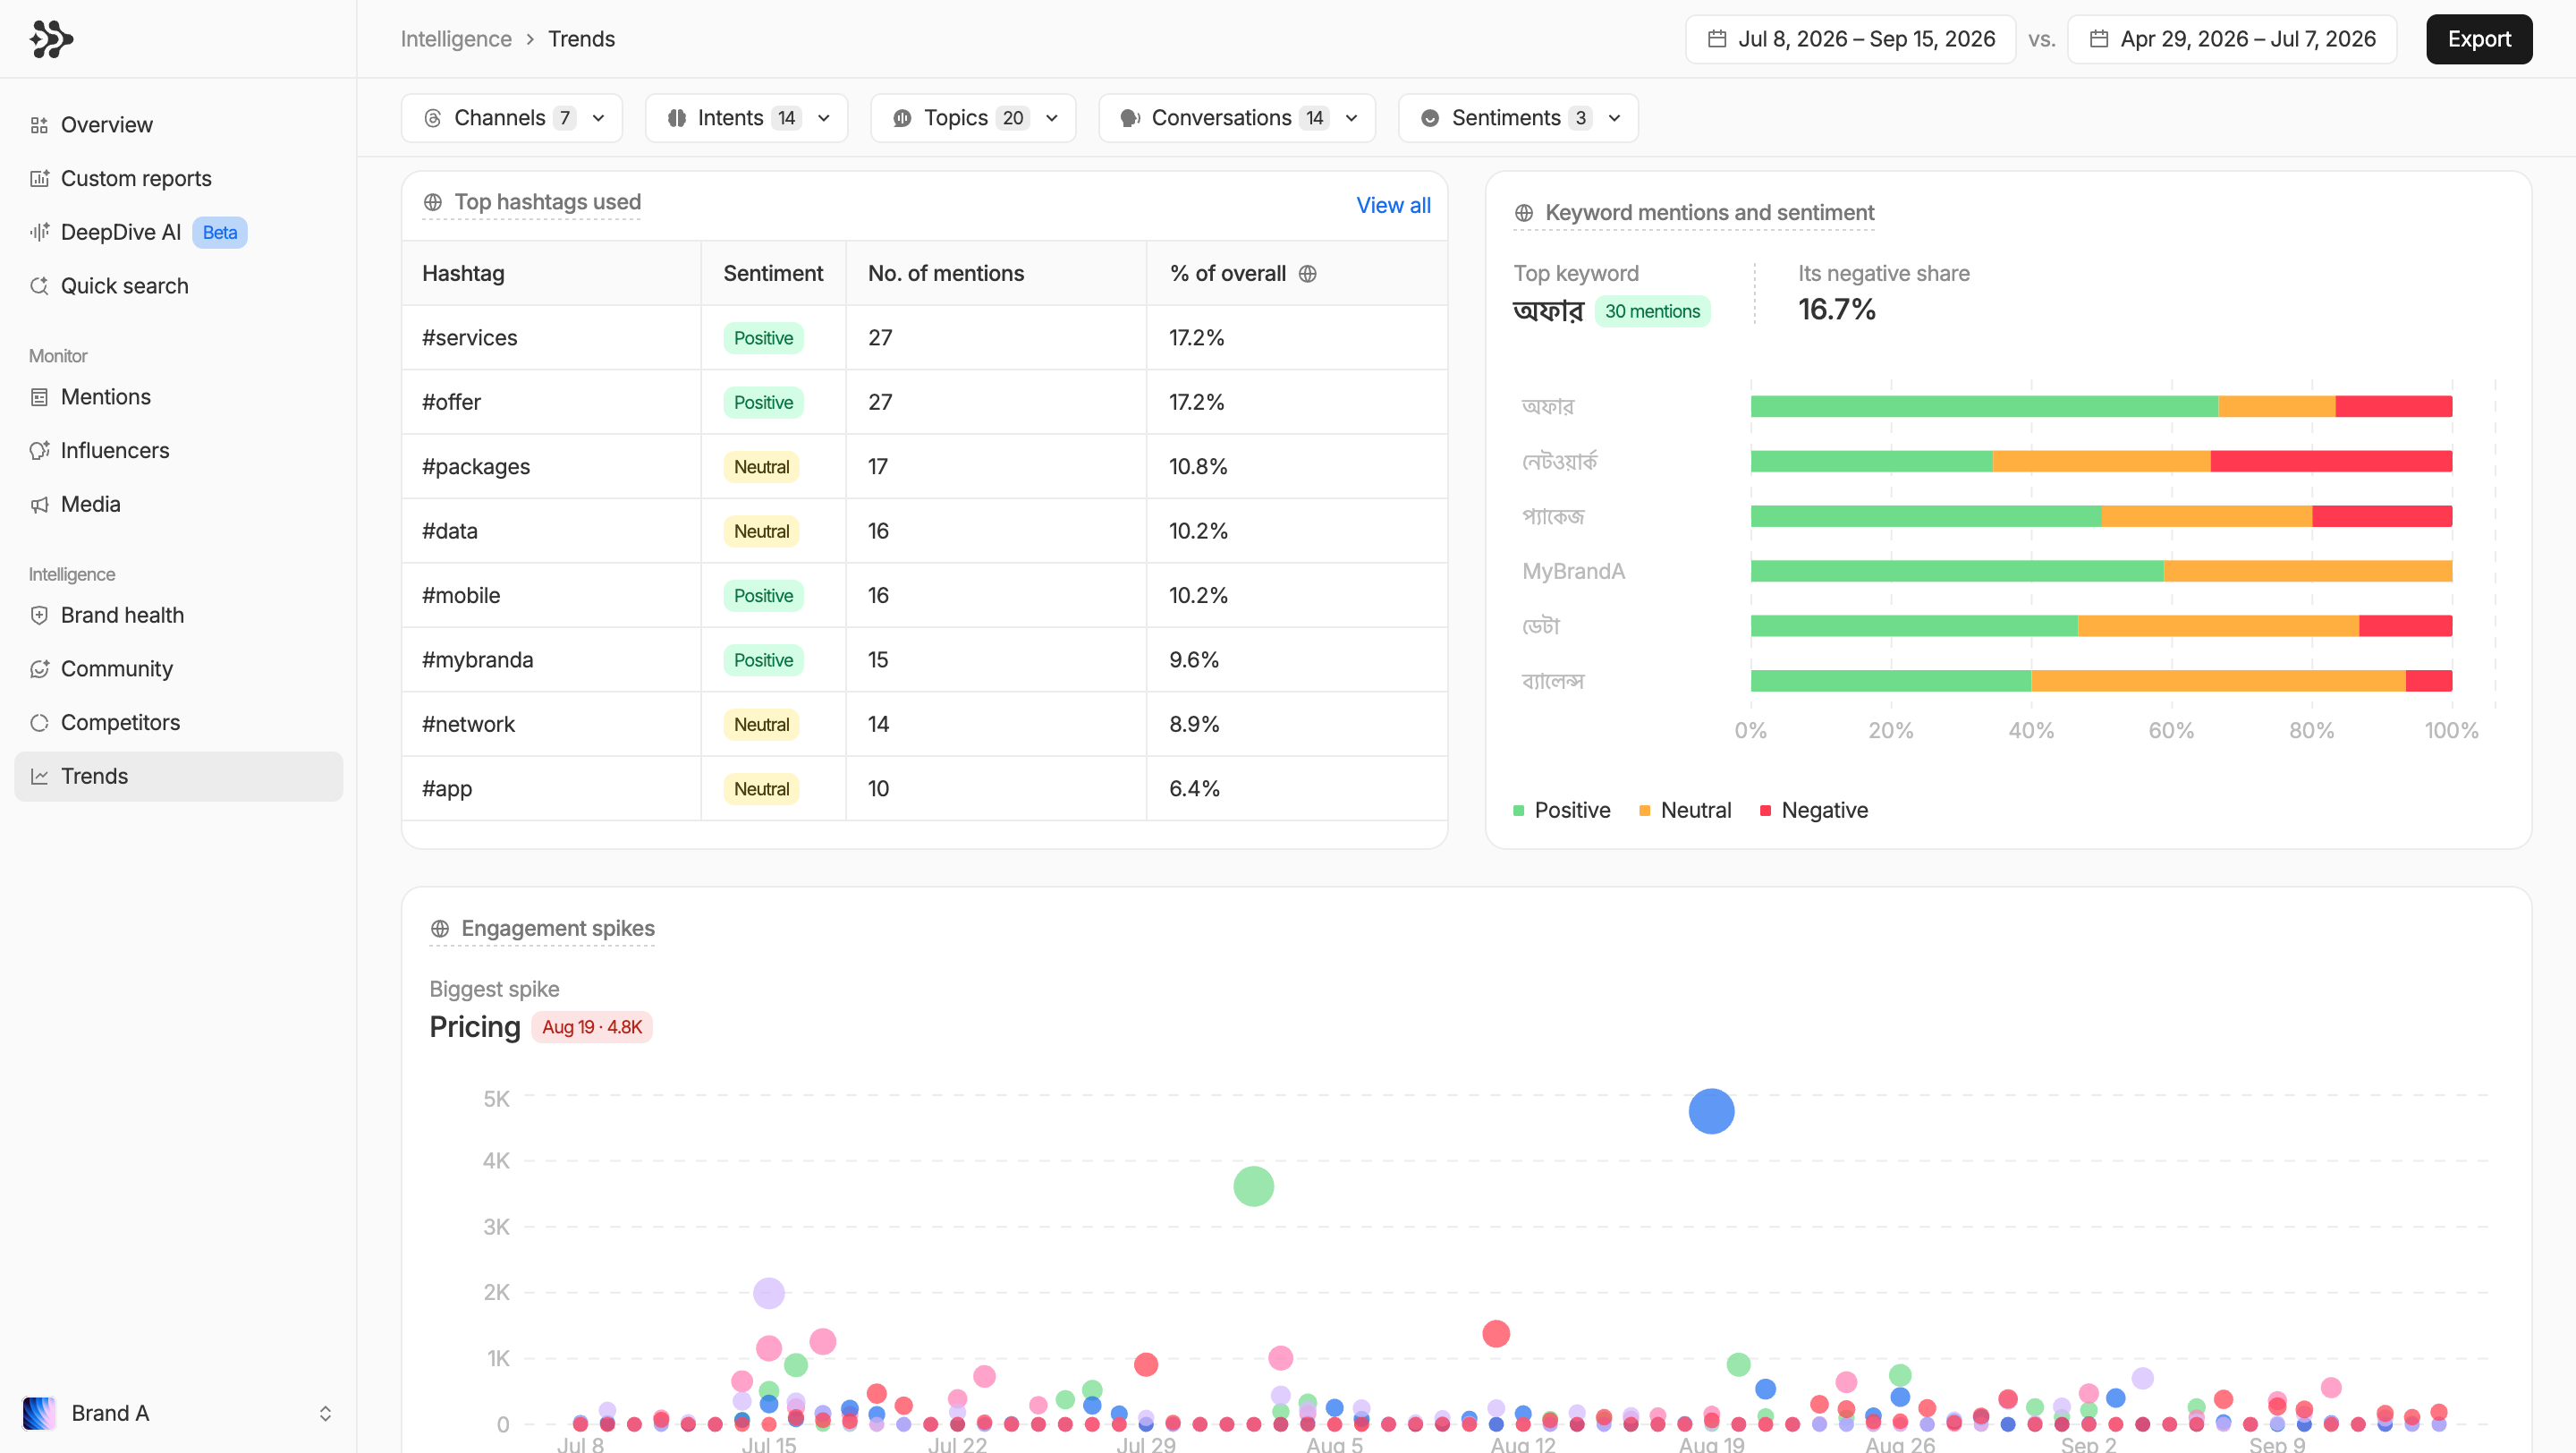Click the Intelligence breadcrumb link
This screenshot has height=1453, width=2576.
pos(456,39)
